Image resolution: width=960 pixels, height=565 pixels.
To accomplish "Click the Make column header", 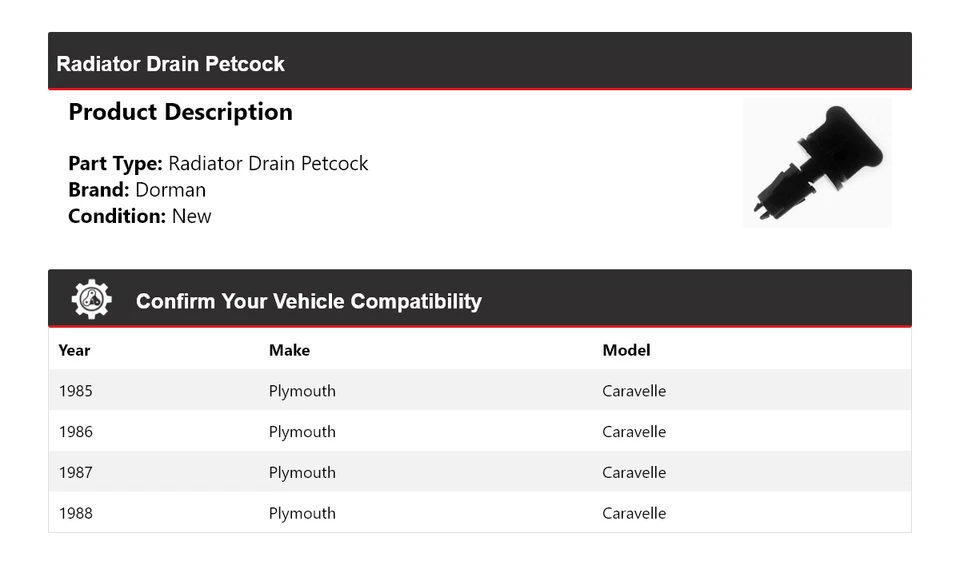I will tap(289, 350).
